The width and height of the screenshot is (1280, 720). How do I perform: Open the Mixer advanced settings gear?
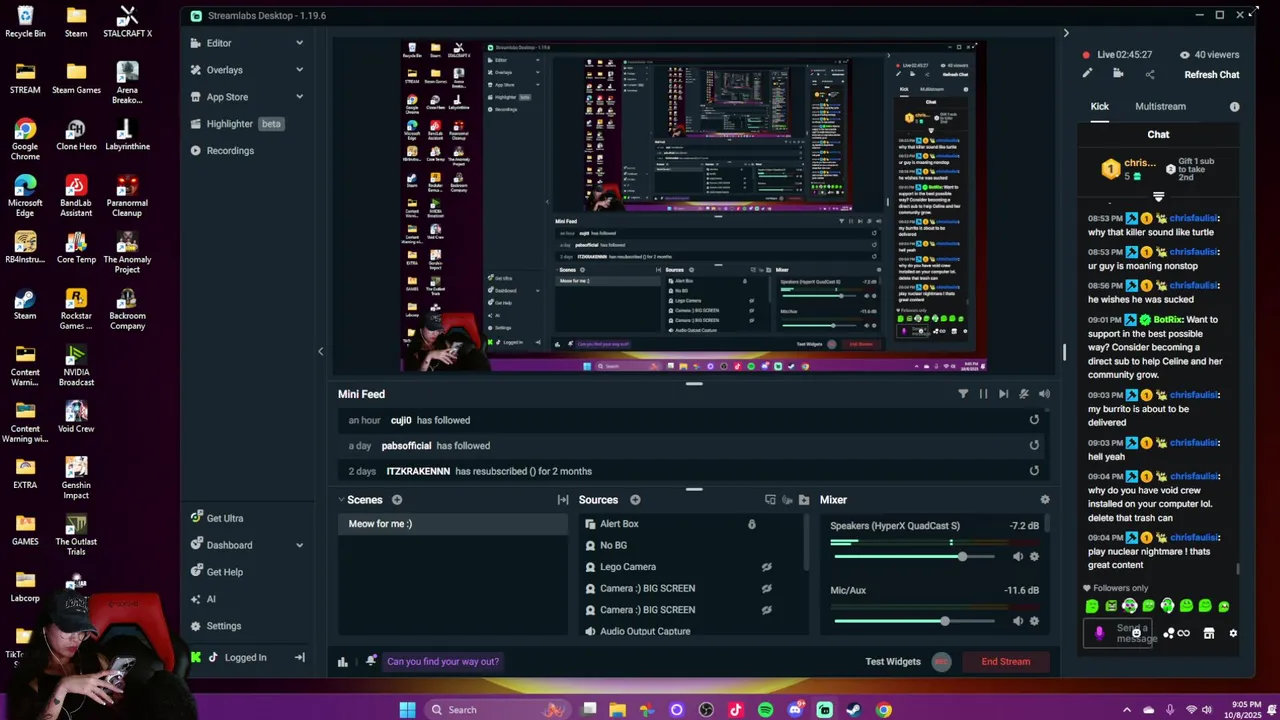click(1045, 500)
